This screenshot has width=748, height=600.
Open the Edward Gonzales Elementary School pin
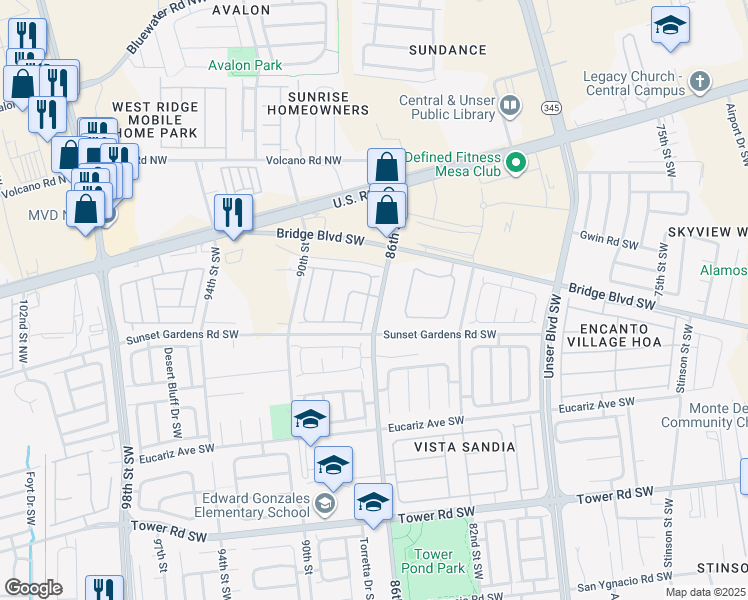click(x=325, y=504)
